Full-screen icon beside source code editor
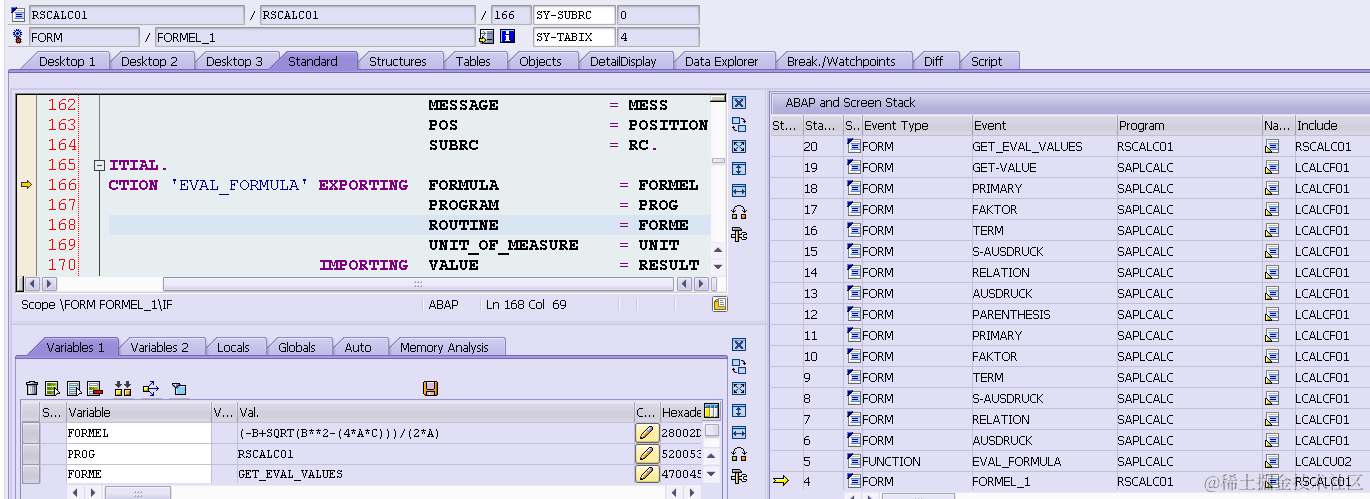 click(x=739, y=147)
